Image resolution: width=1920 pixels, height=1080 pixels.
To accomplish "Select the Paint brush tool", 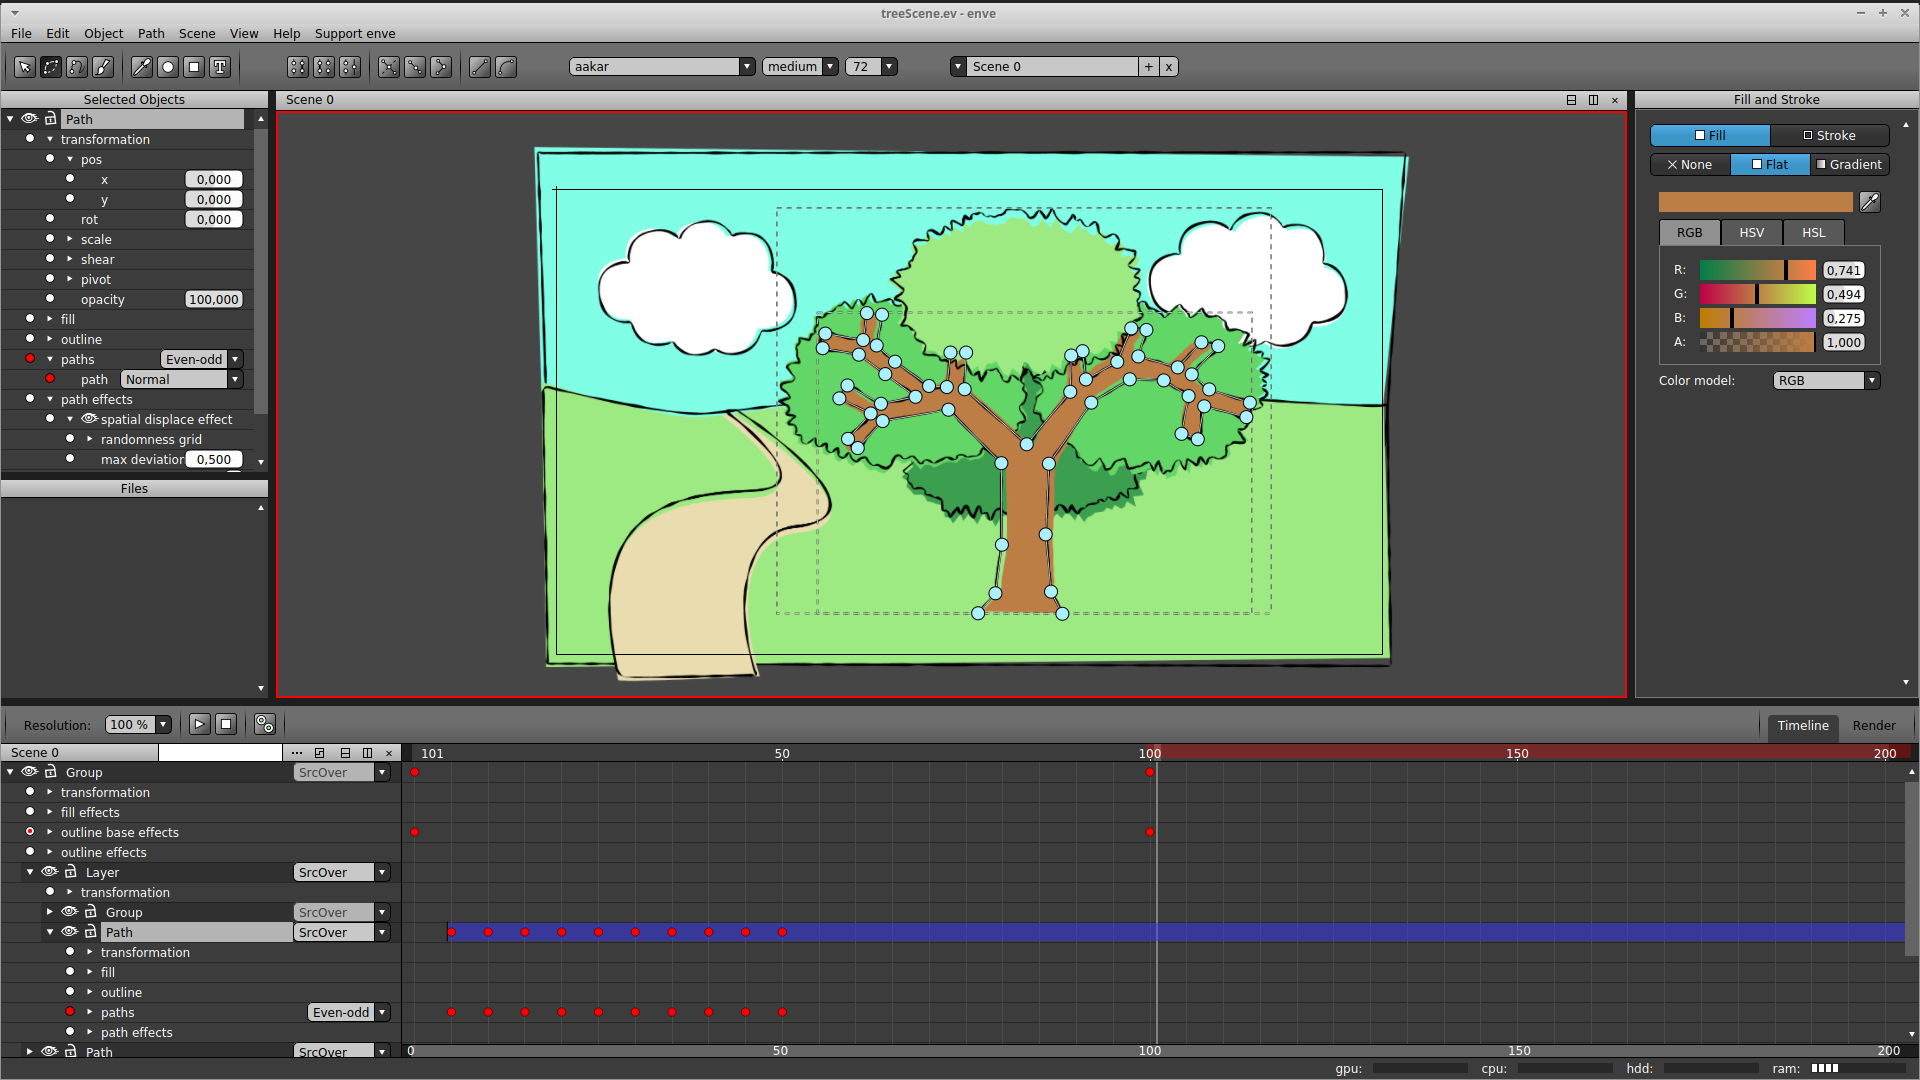I will (x=103, y=67).
